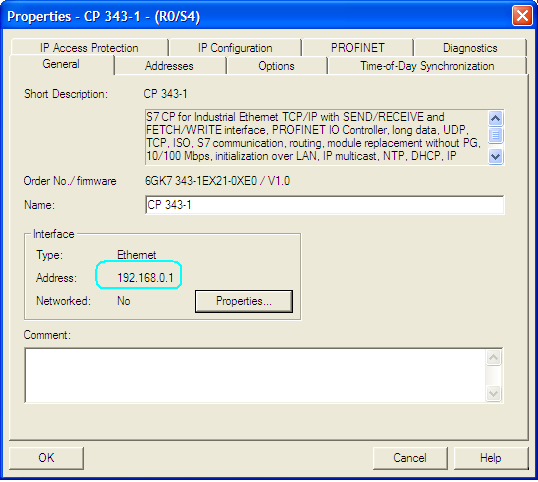Select the Diagnostics tab

[x=470, y=48]
